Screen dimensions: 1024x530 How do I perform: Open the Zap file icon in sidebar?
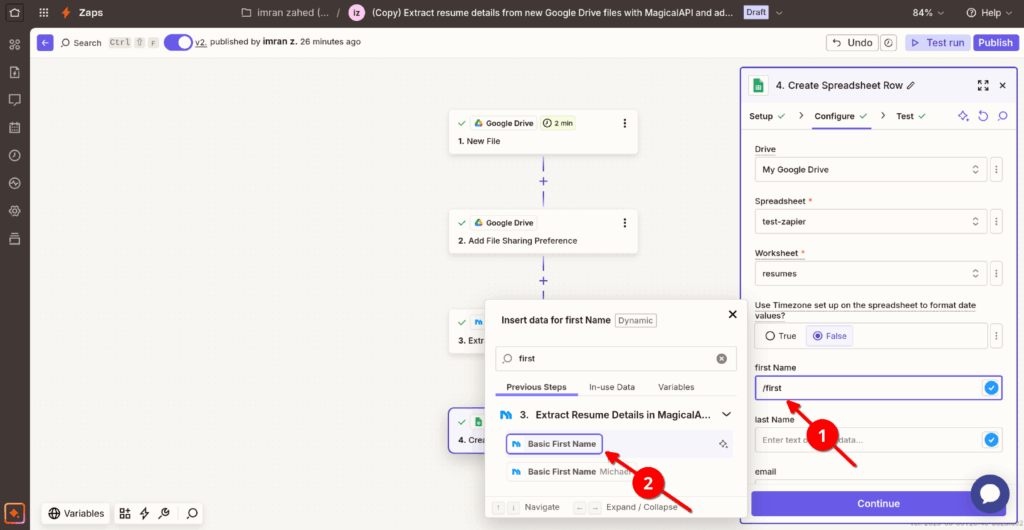coord(14,72)
